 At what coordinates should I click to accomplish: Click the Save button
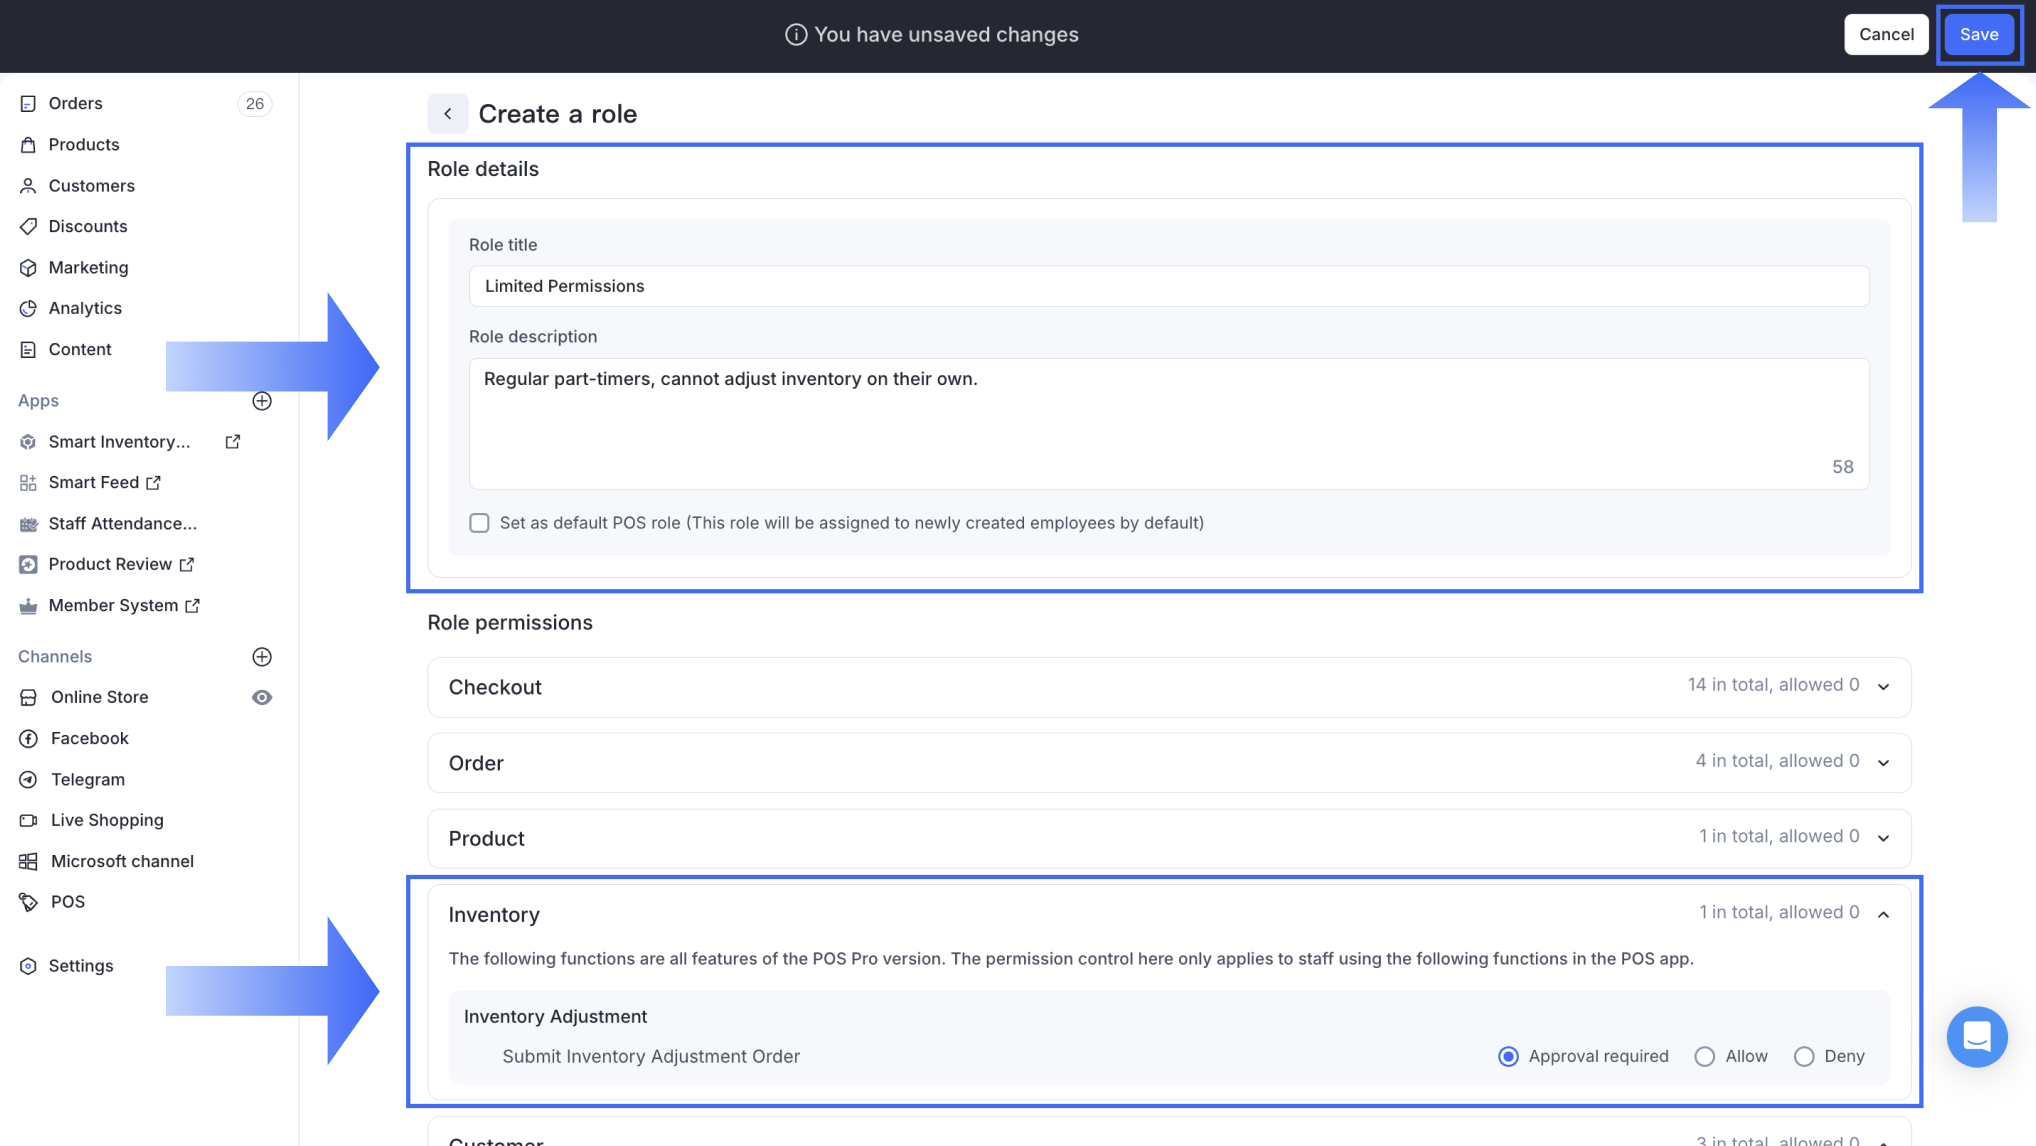coord(1978,35)
